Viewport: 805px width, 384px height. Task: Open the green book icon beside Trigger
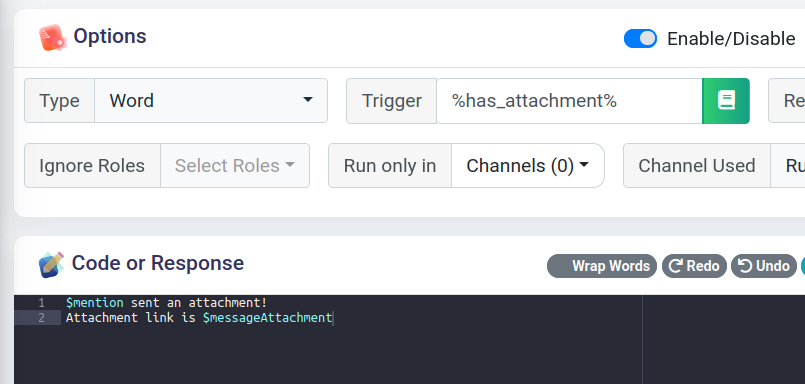[x=726, y=101]
